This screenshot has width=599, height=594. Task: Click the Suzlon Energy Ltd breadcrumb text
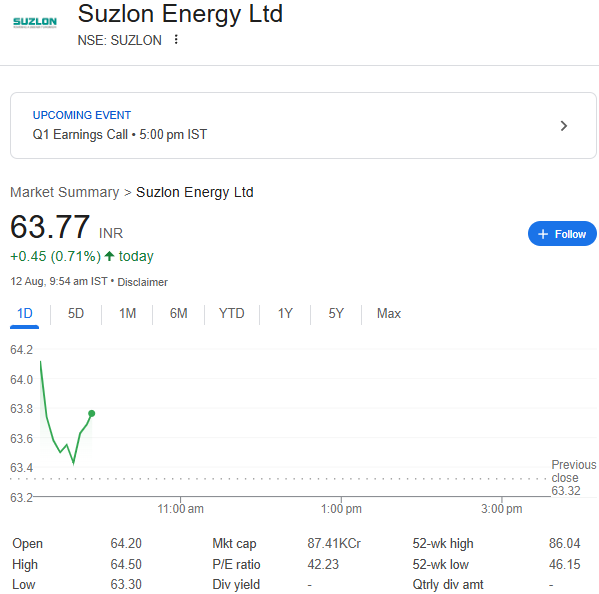click(x=194, y=192)
